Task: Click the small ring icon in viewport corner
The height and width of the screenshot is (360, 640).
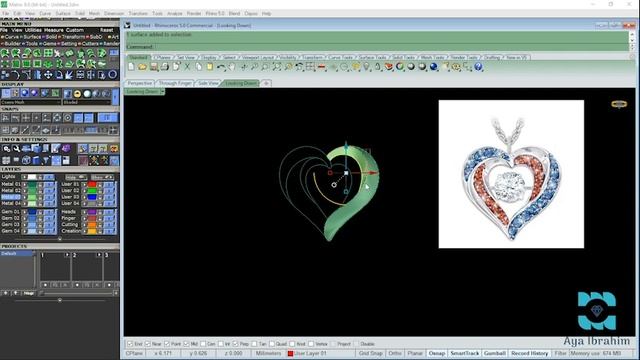Action: [x=619, y=104]
